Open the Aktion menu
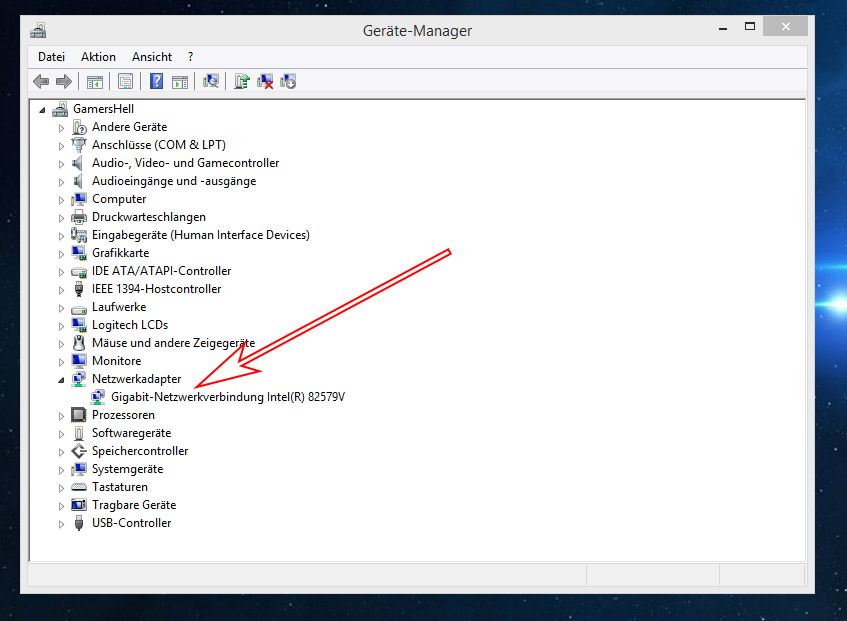The image size is (847, 621). [x=98, y=57]
